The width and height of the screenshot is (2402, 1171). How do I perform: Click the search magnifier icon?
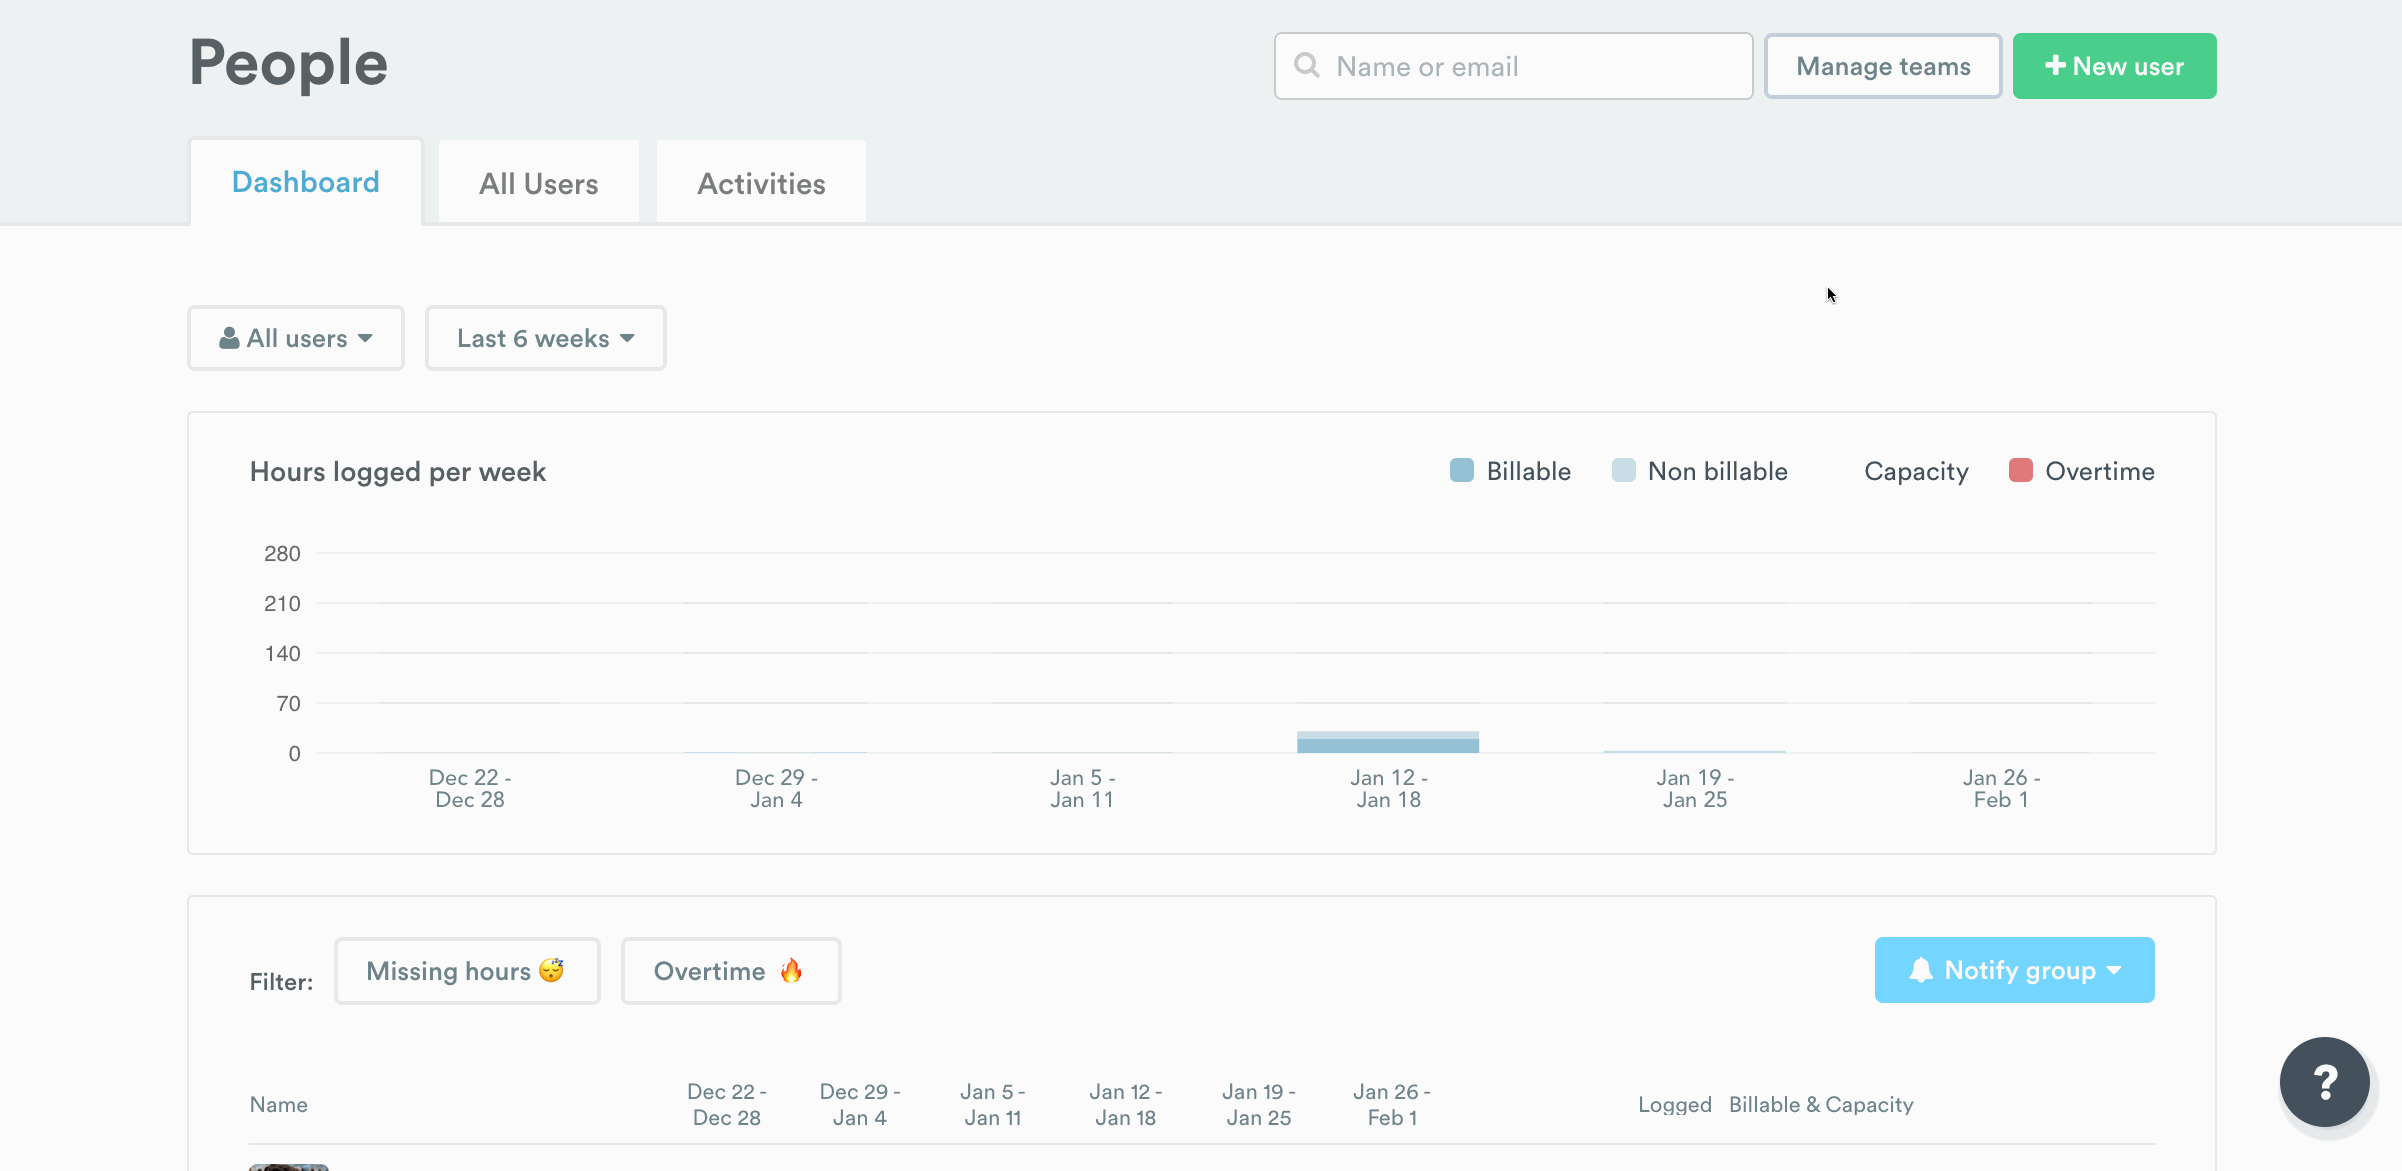tap(1306, 66)
